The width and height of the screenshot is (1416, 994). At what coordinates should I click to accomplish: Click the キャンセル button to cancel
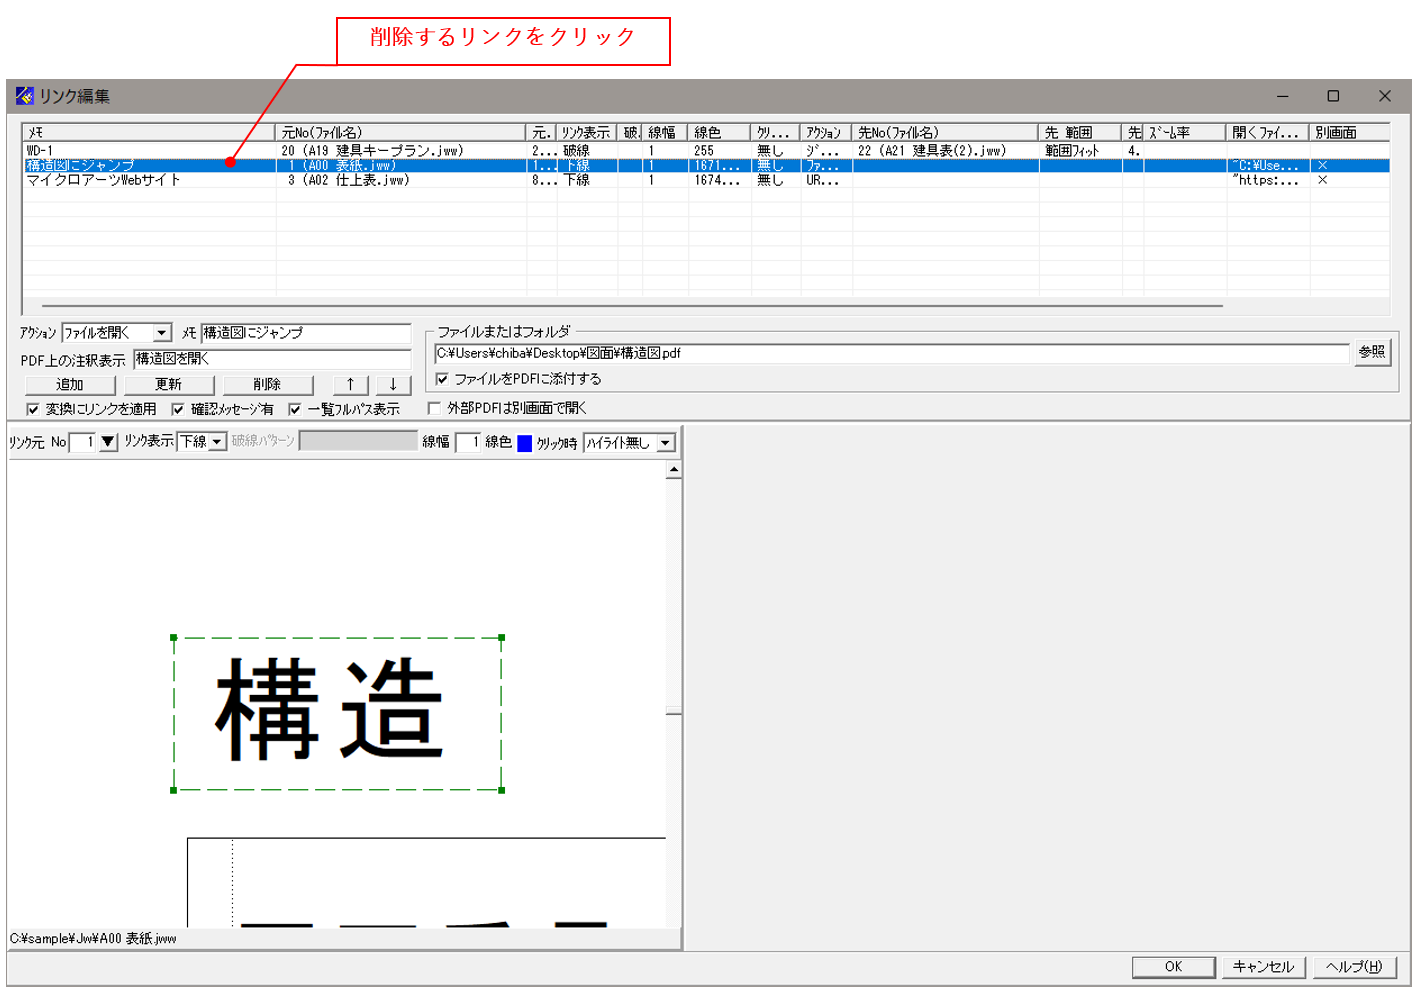[x=1263, y=966]
